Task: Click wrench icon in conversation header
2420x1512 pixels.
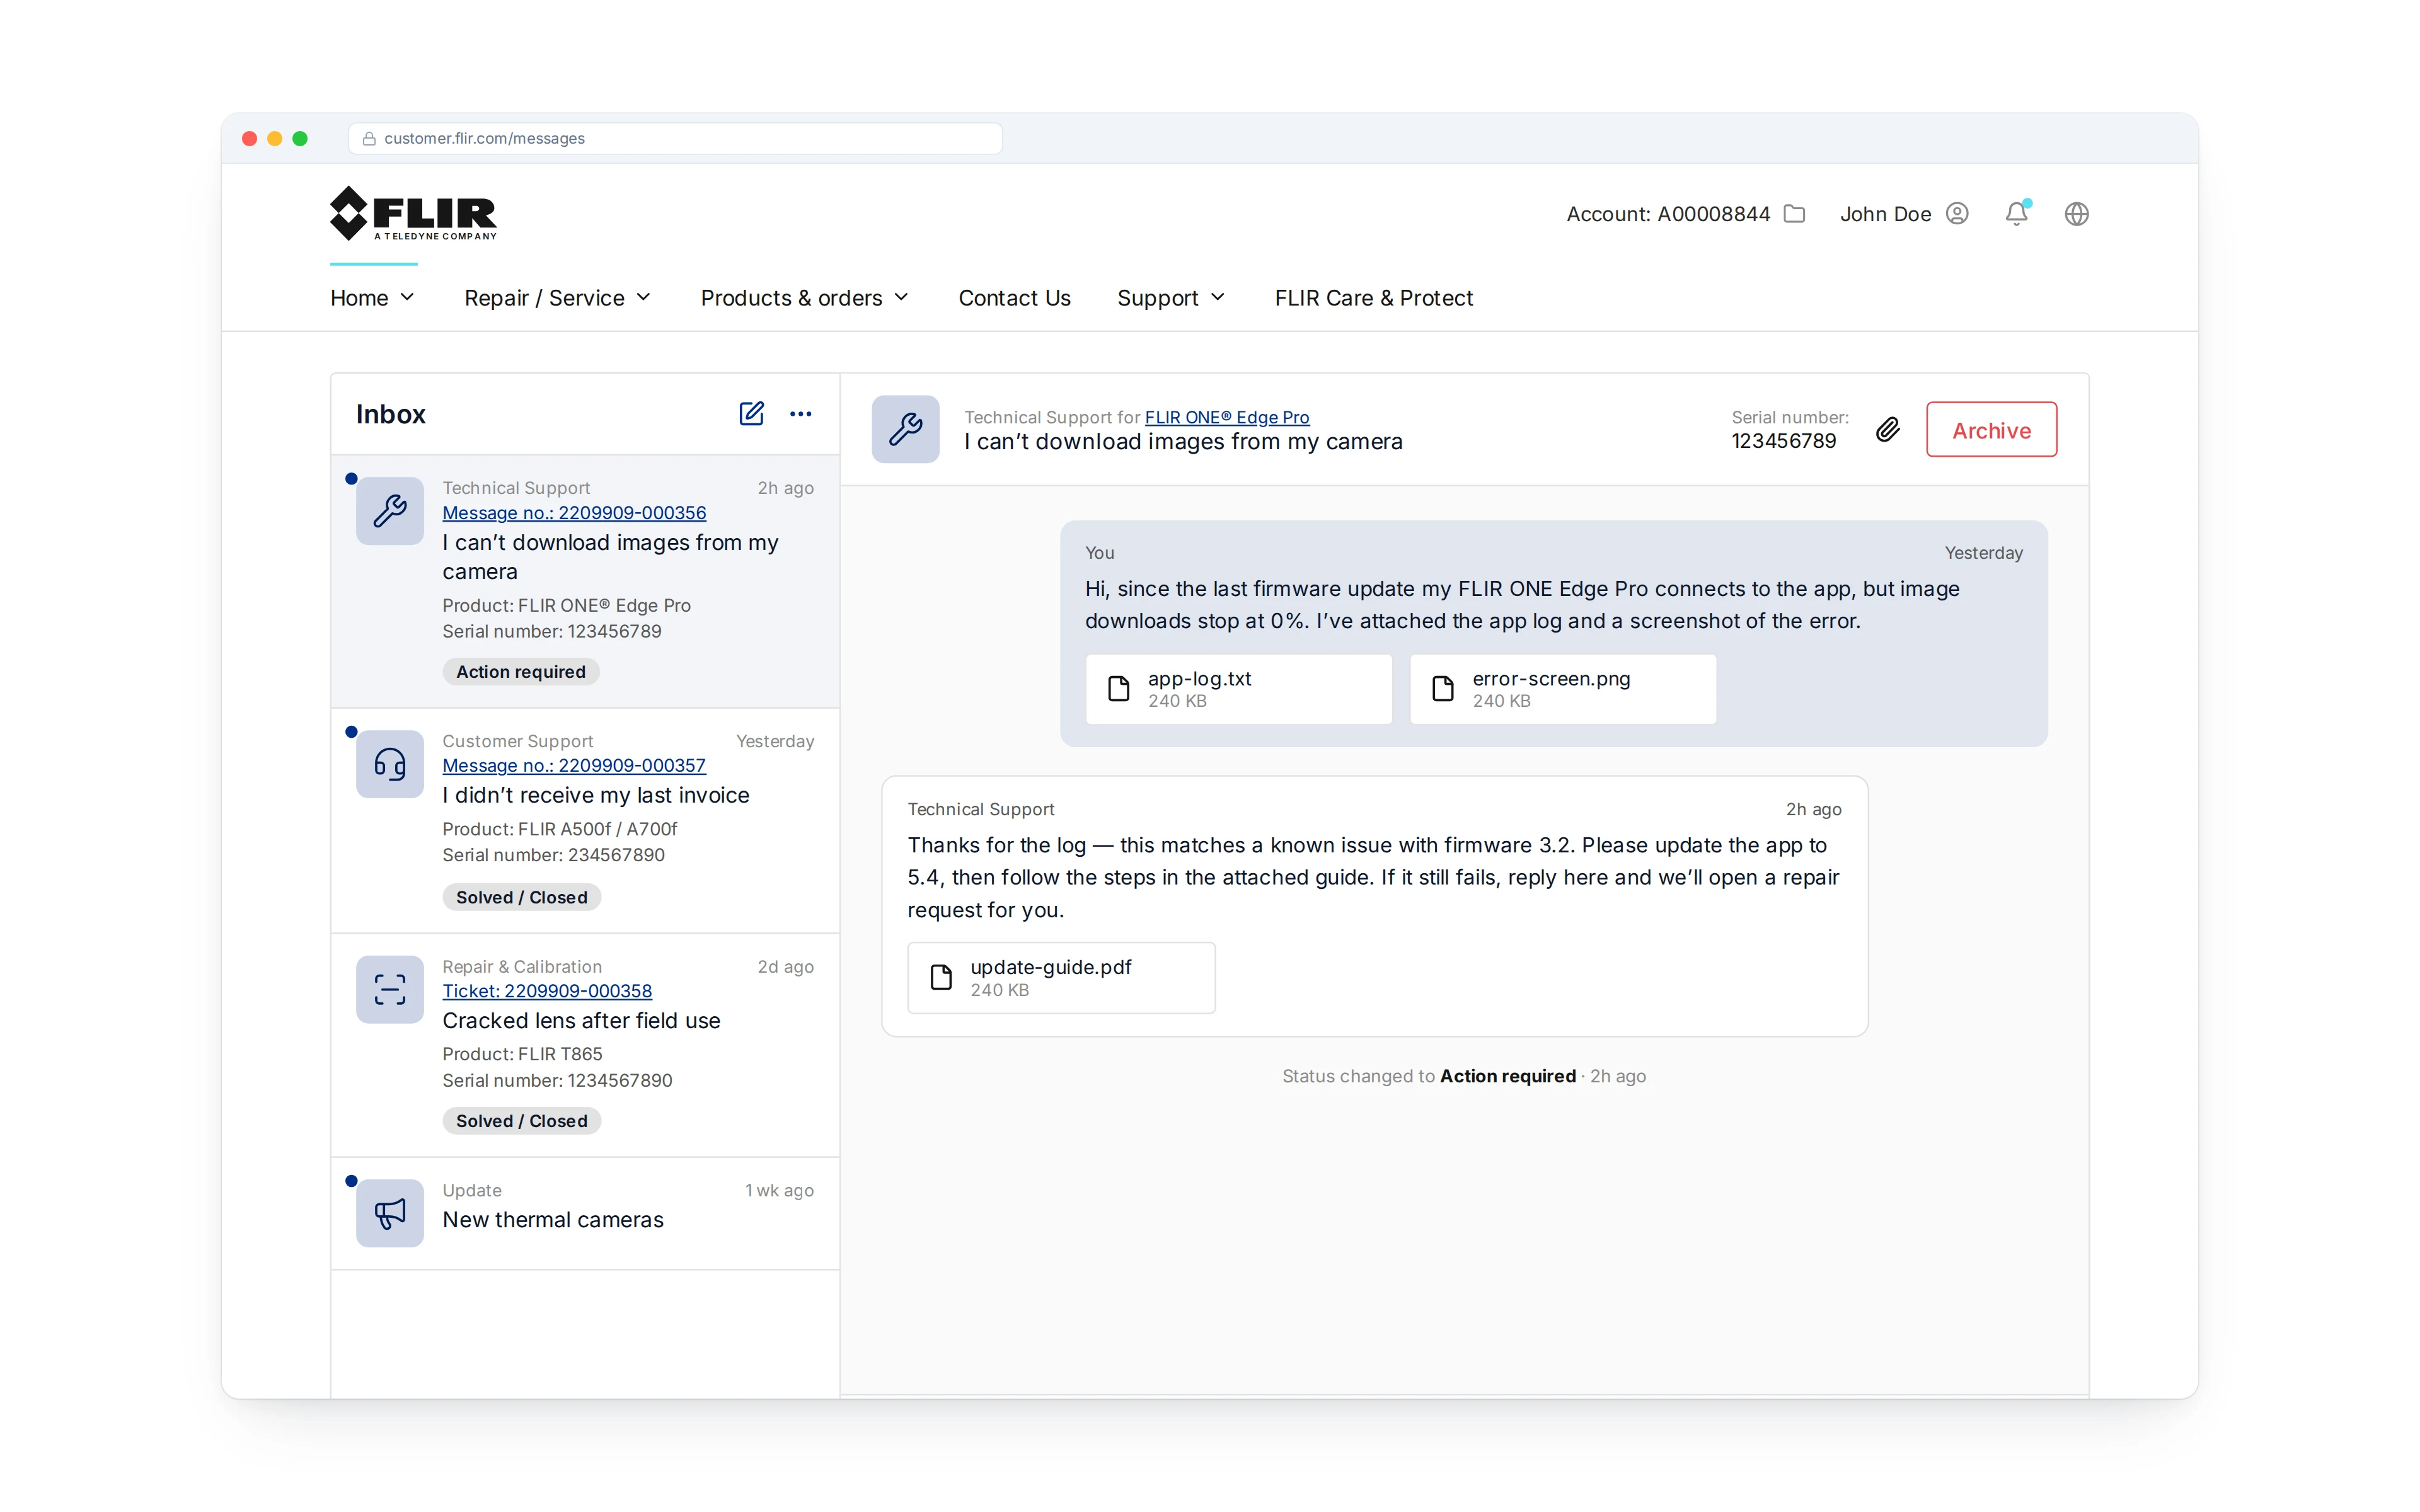Action: 905,429
